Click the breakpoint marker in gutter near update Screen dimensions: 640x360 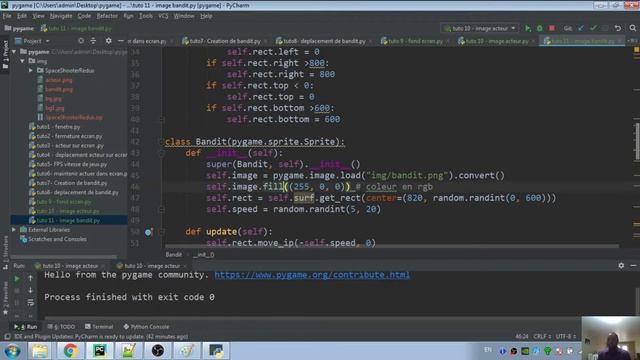pos(149,232)
